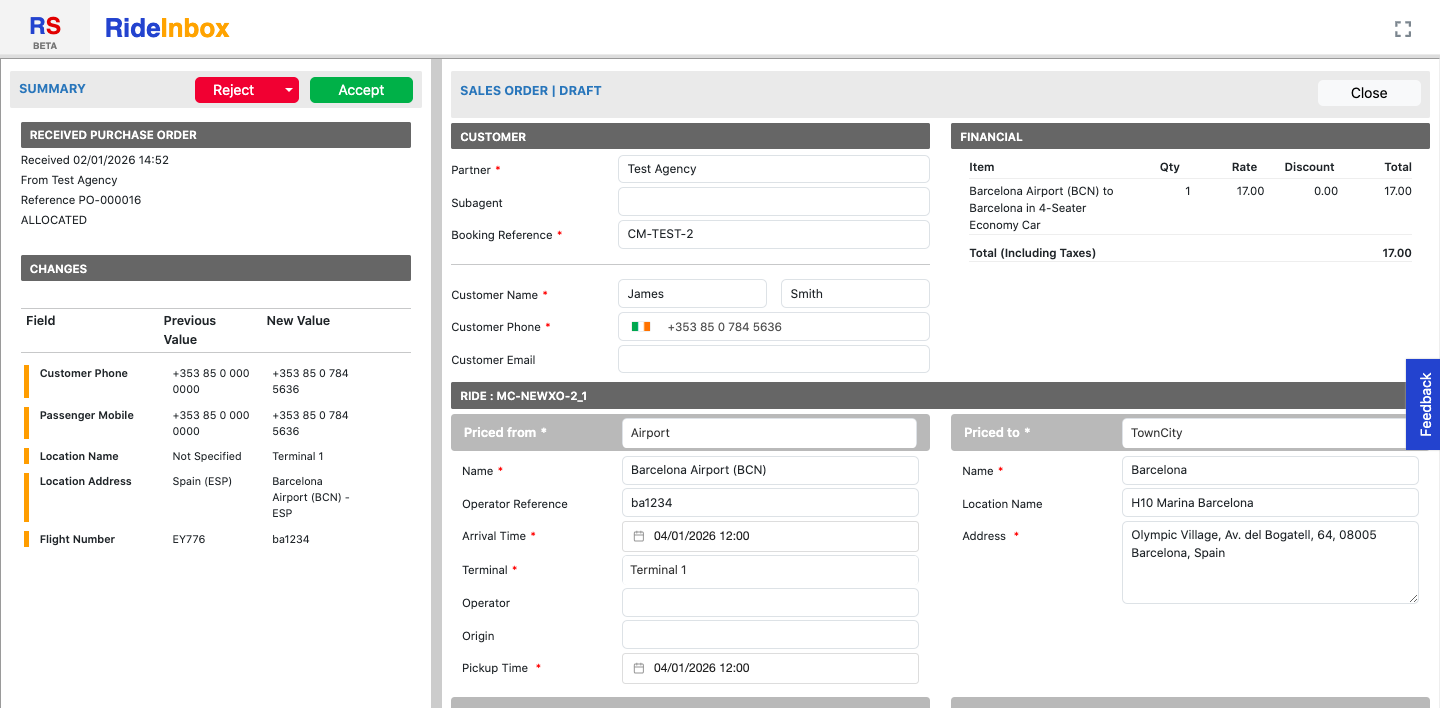Image resolution: width=1440 pixels, height=708 pixels.
Task: Click the RideInbox logo
Action: 167,28
